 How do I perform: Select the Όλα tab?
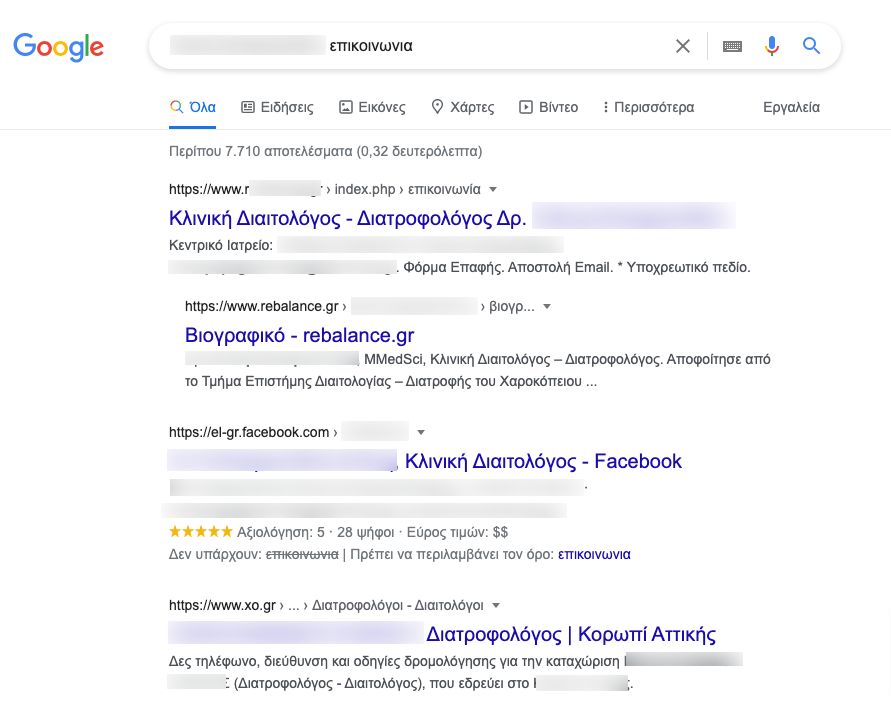pos(193,107)
